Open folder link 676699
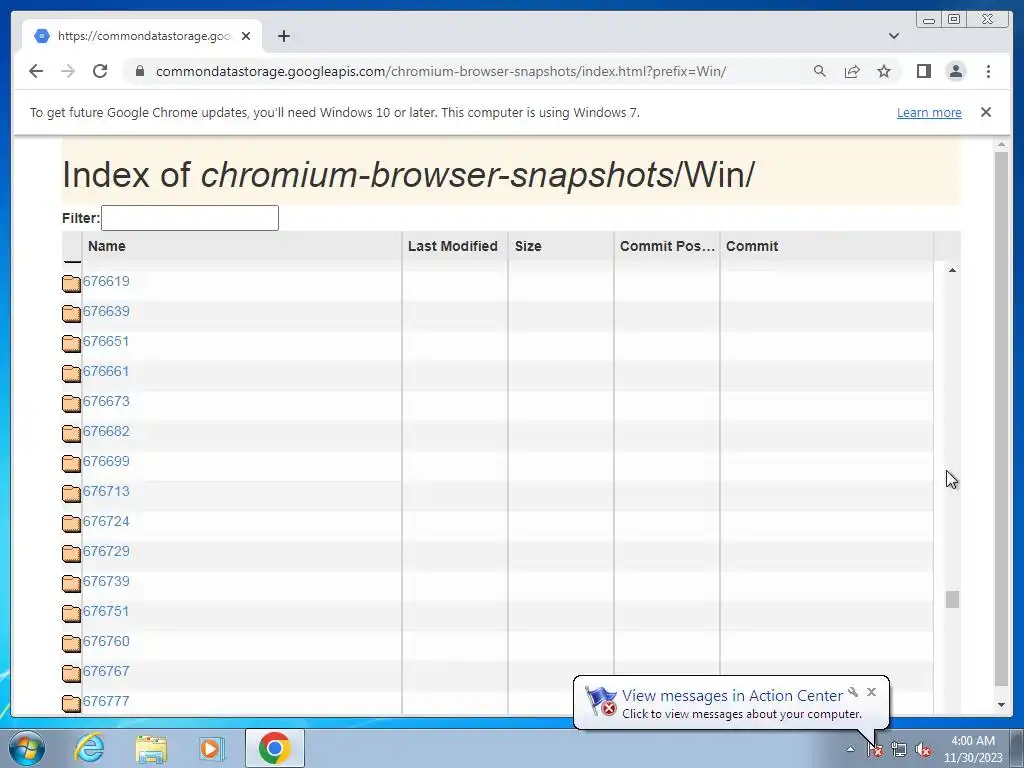The image size is (1024, 768). tap(106, 462)
